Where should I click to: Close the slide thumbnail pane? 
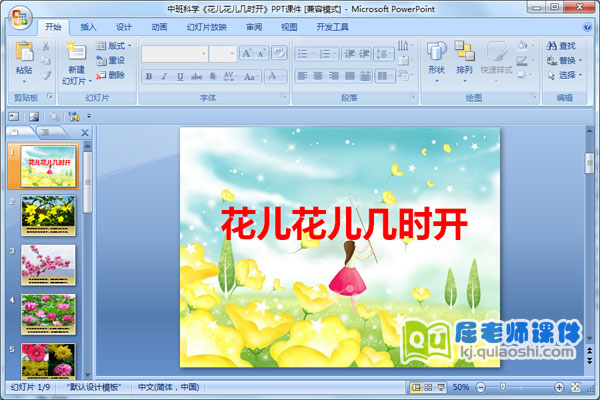(x=85, y=133)
